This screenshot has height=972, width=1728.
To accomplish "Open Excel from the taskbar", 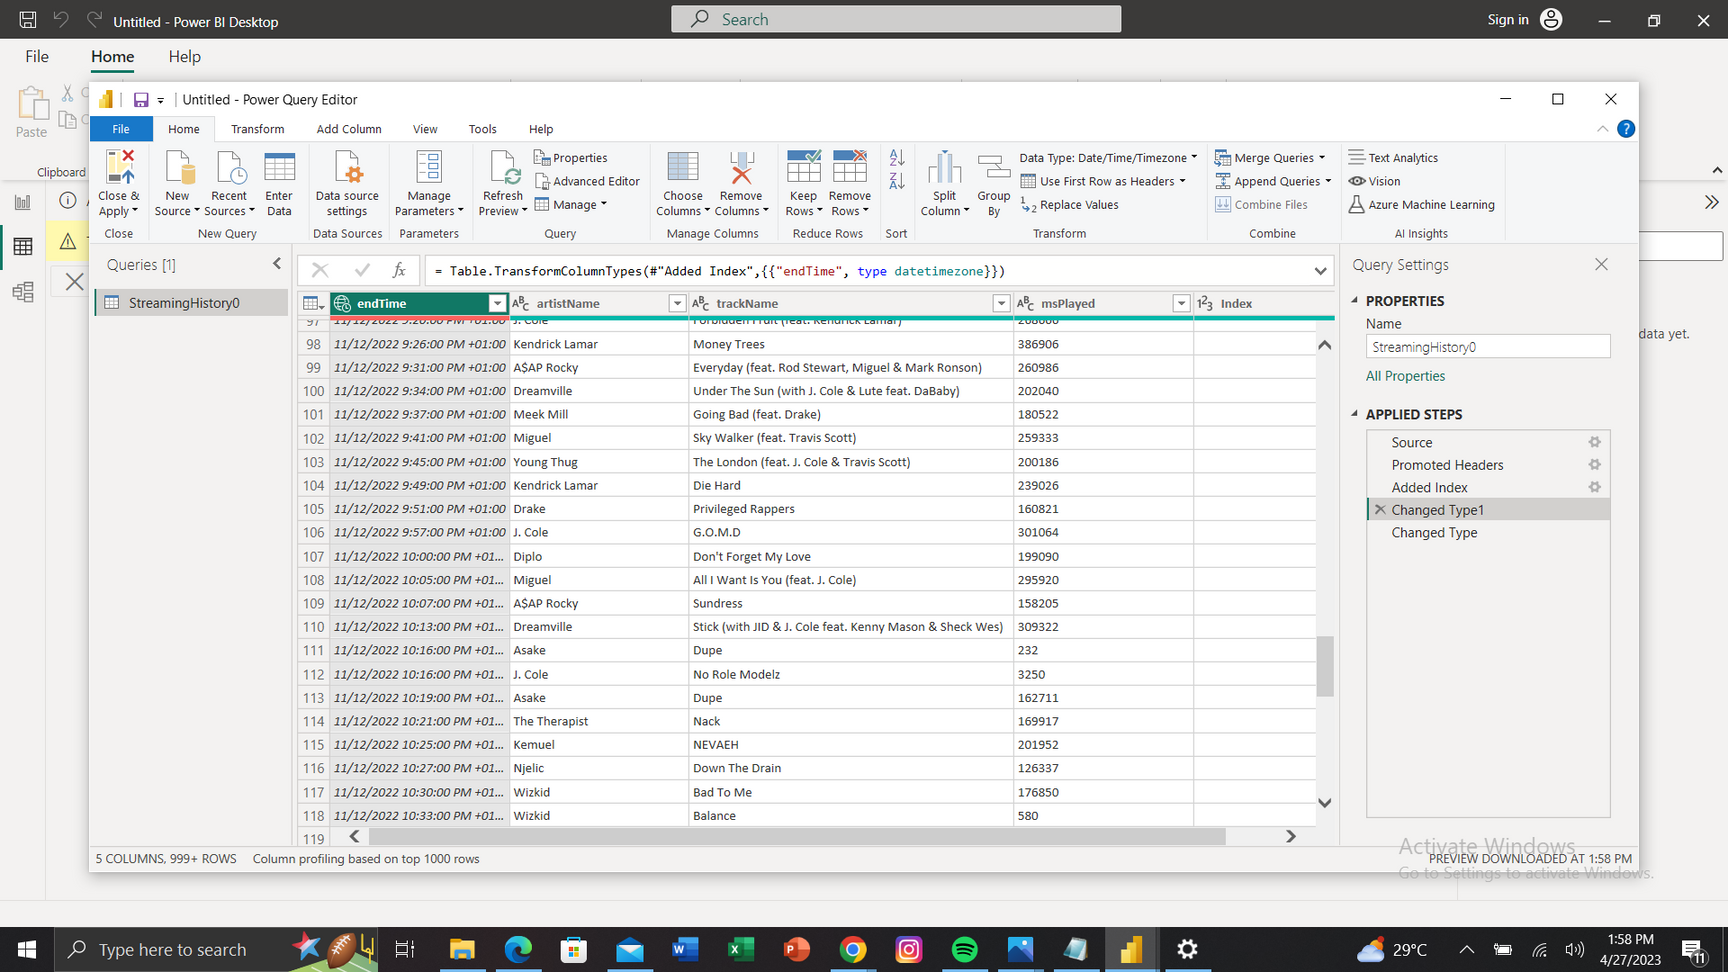I will [741, 949].
